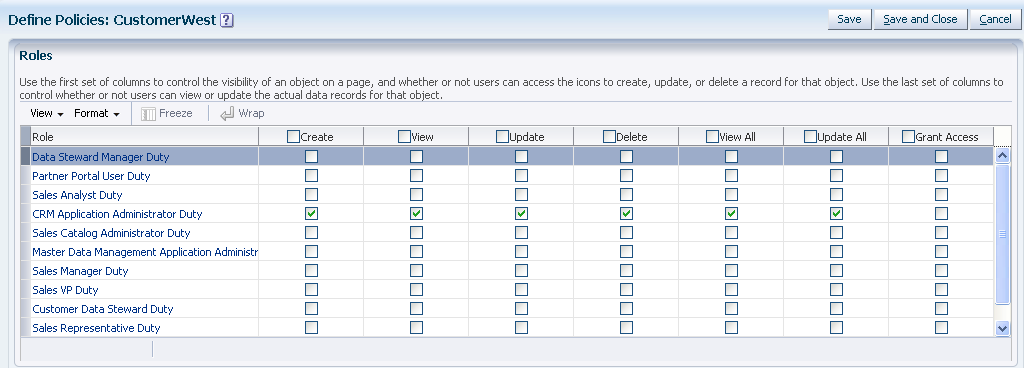Click the Freeze column toolbar icon
The width and height of the screenshot is (1024, 368).
(149, 114)
